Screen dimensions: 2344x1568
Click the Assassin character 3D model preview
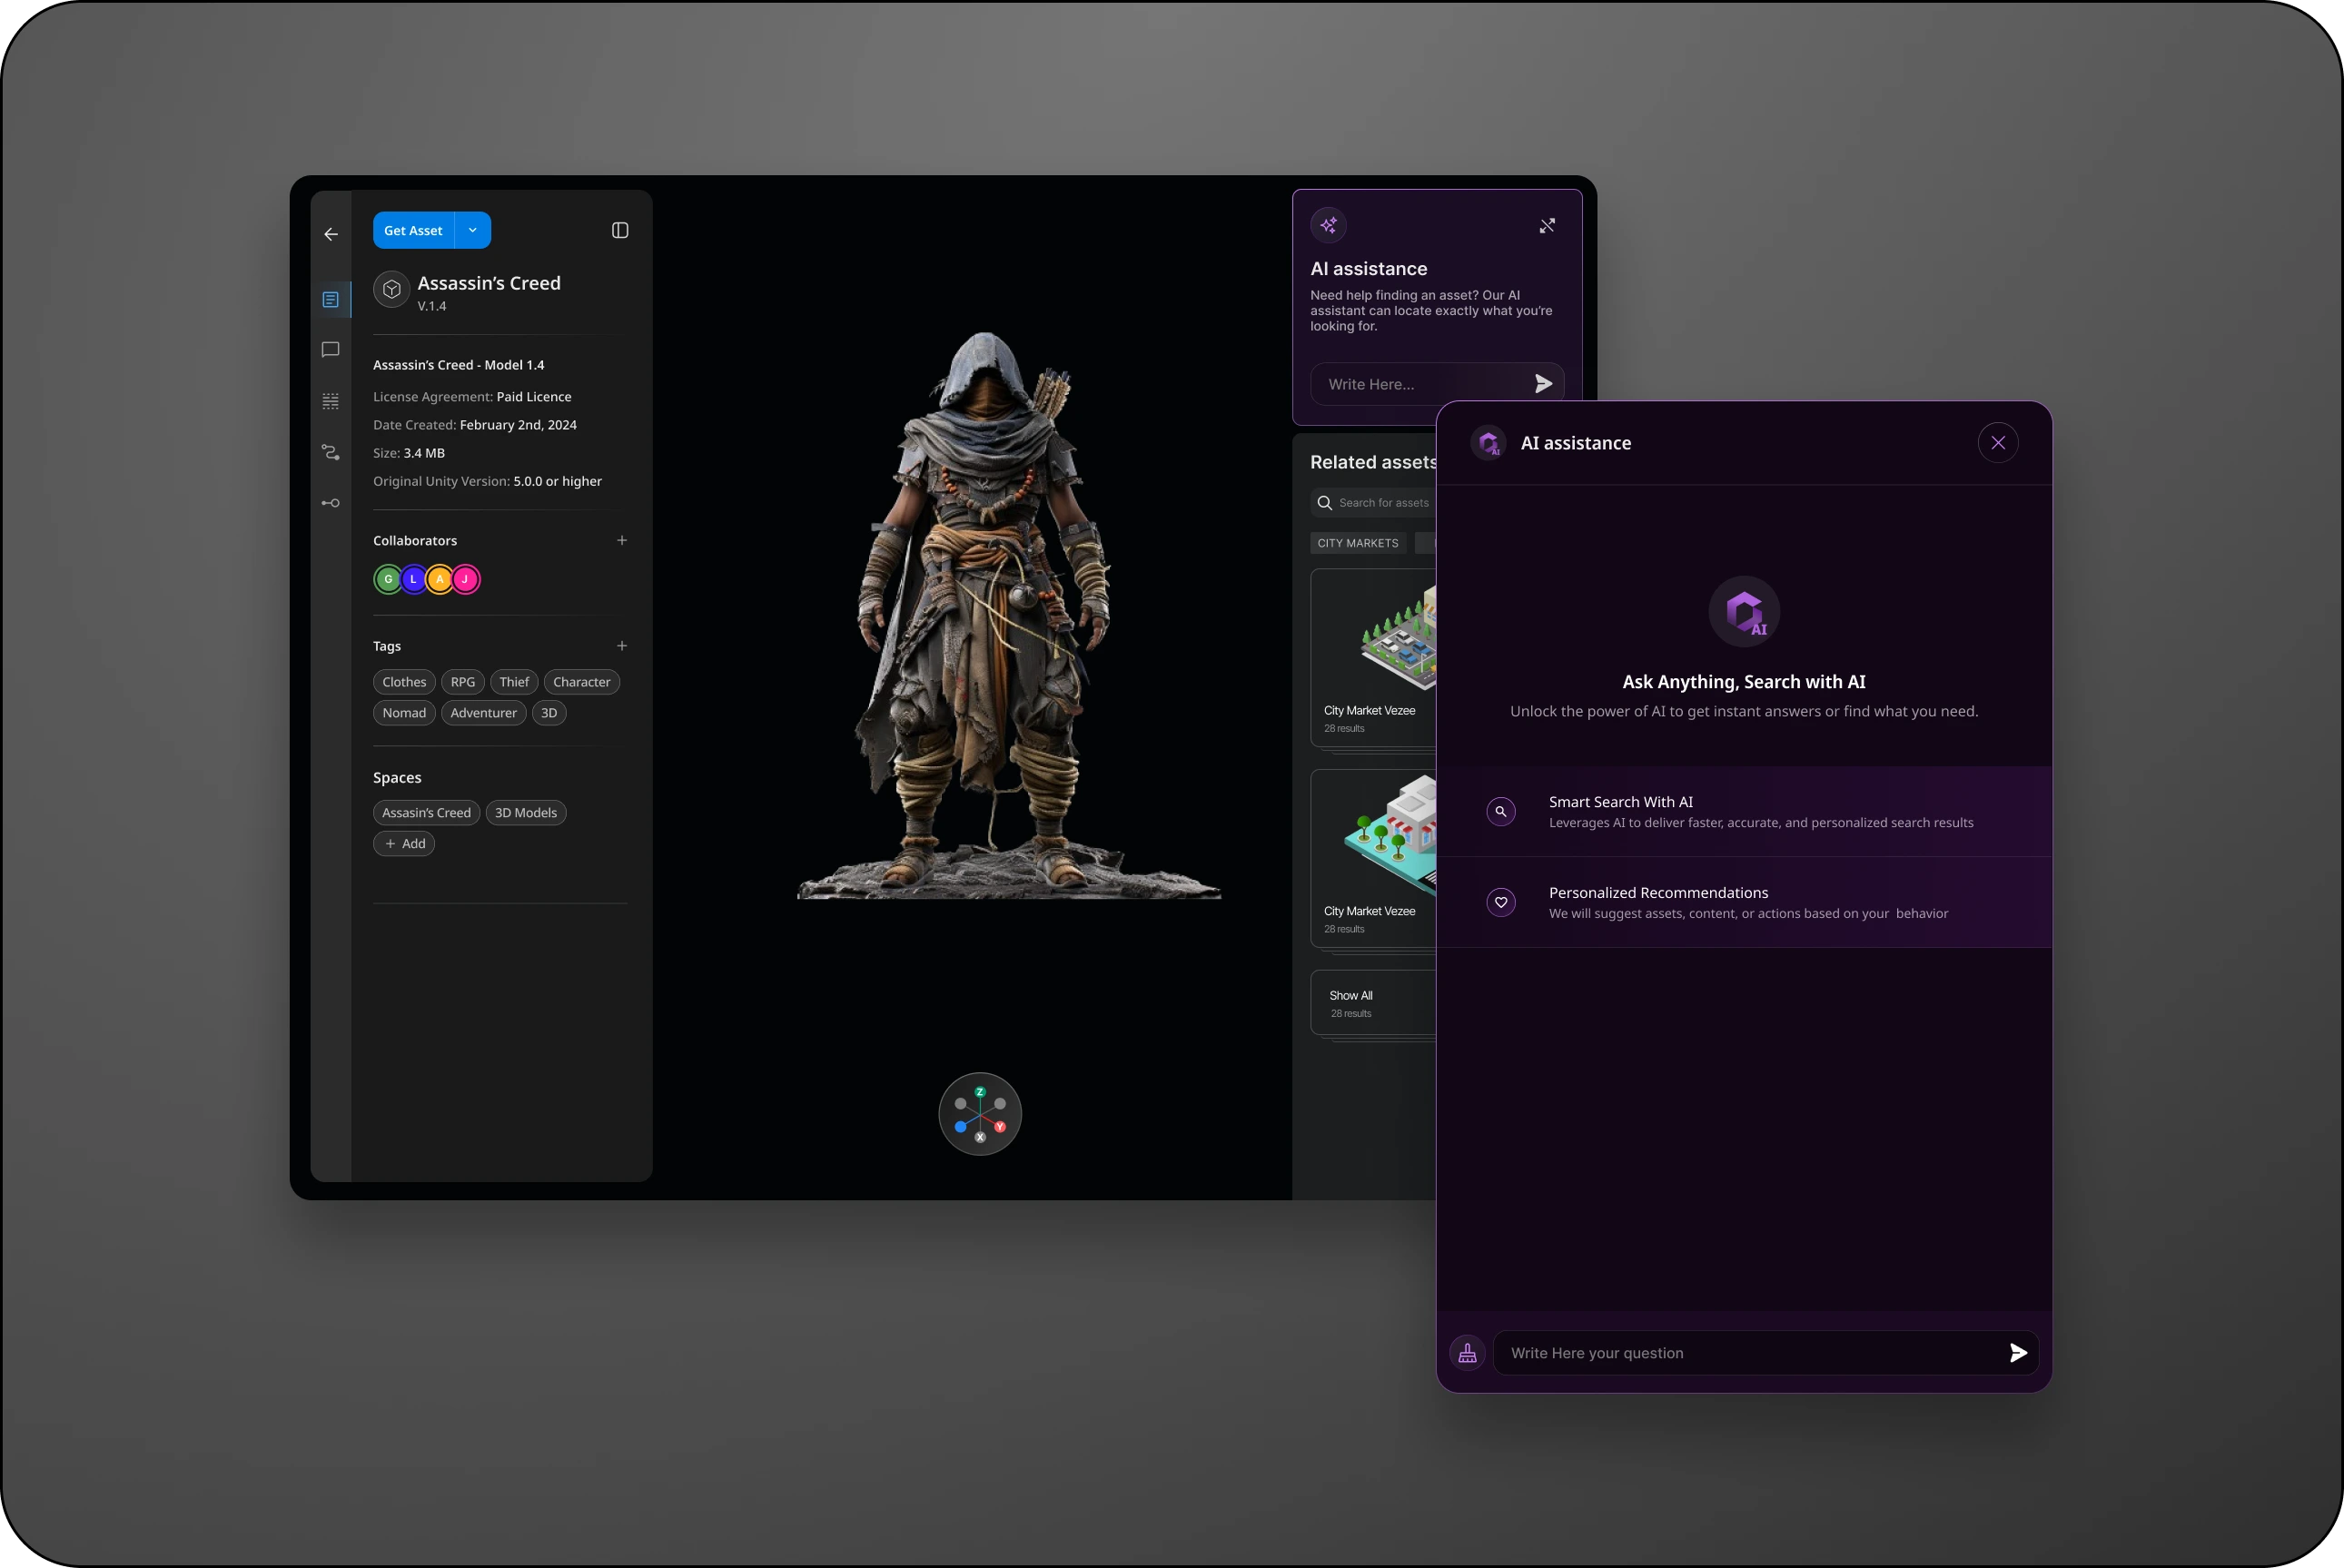1008,615
